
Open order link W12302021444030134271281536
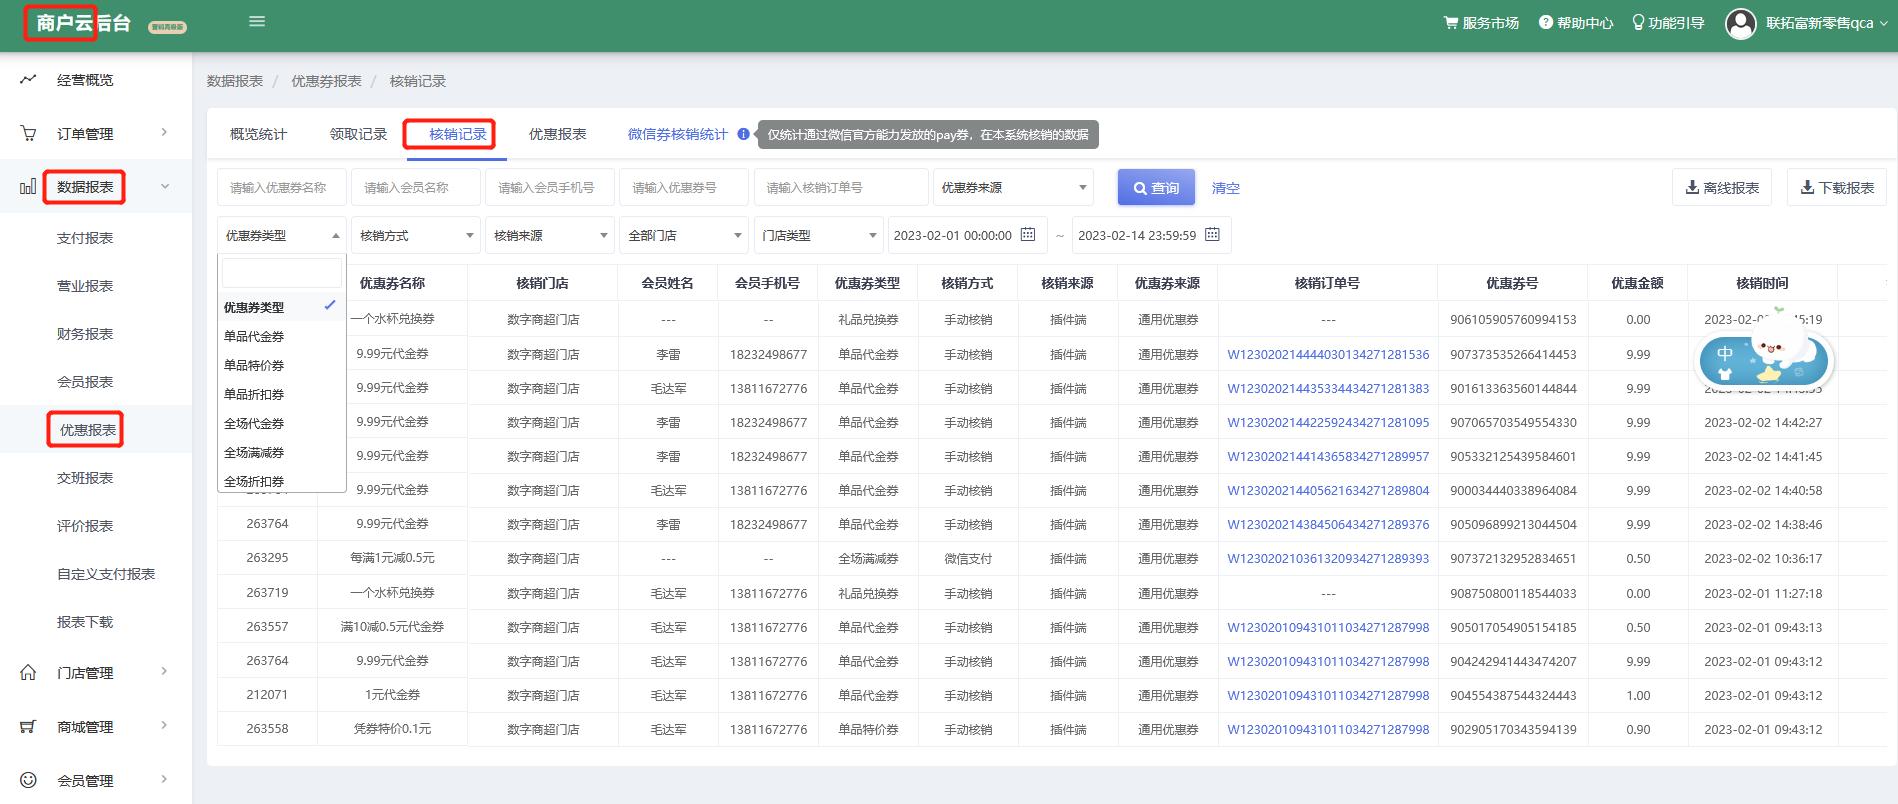[1328, 354]
